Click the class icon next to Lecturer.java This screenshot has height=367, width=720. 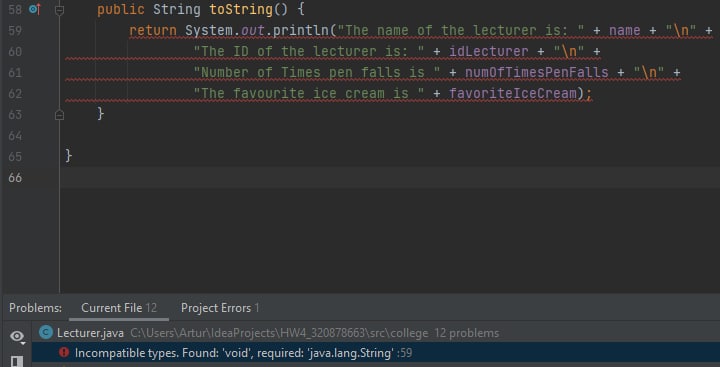tap(46, 333)
